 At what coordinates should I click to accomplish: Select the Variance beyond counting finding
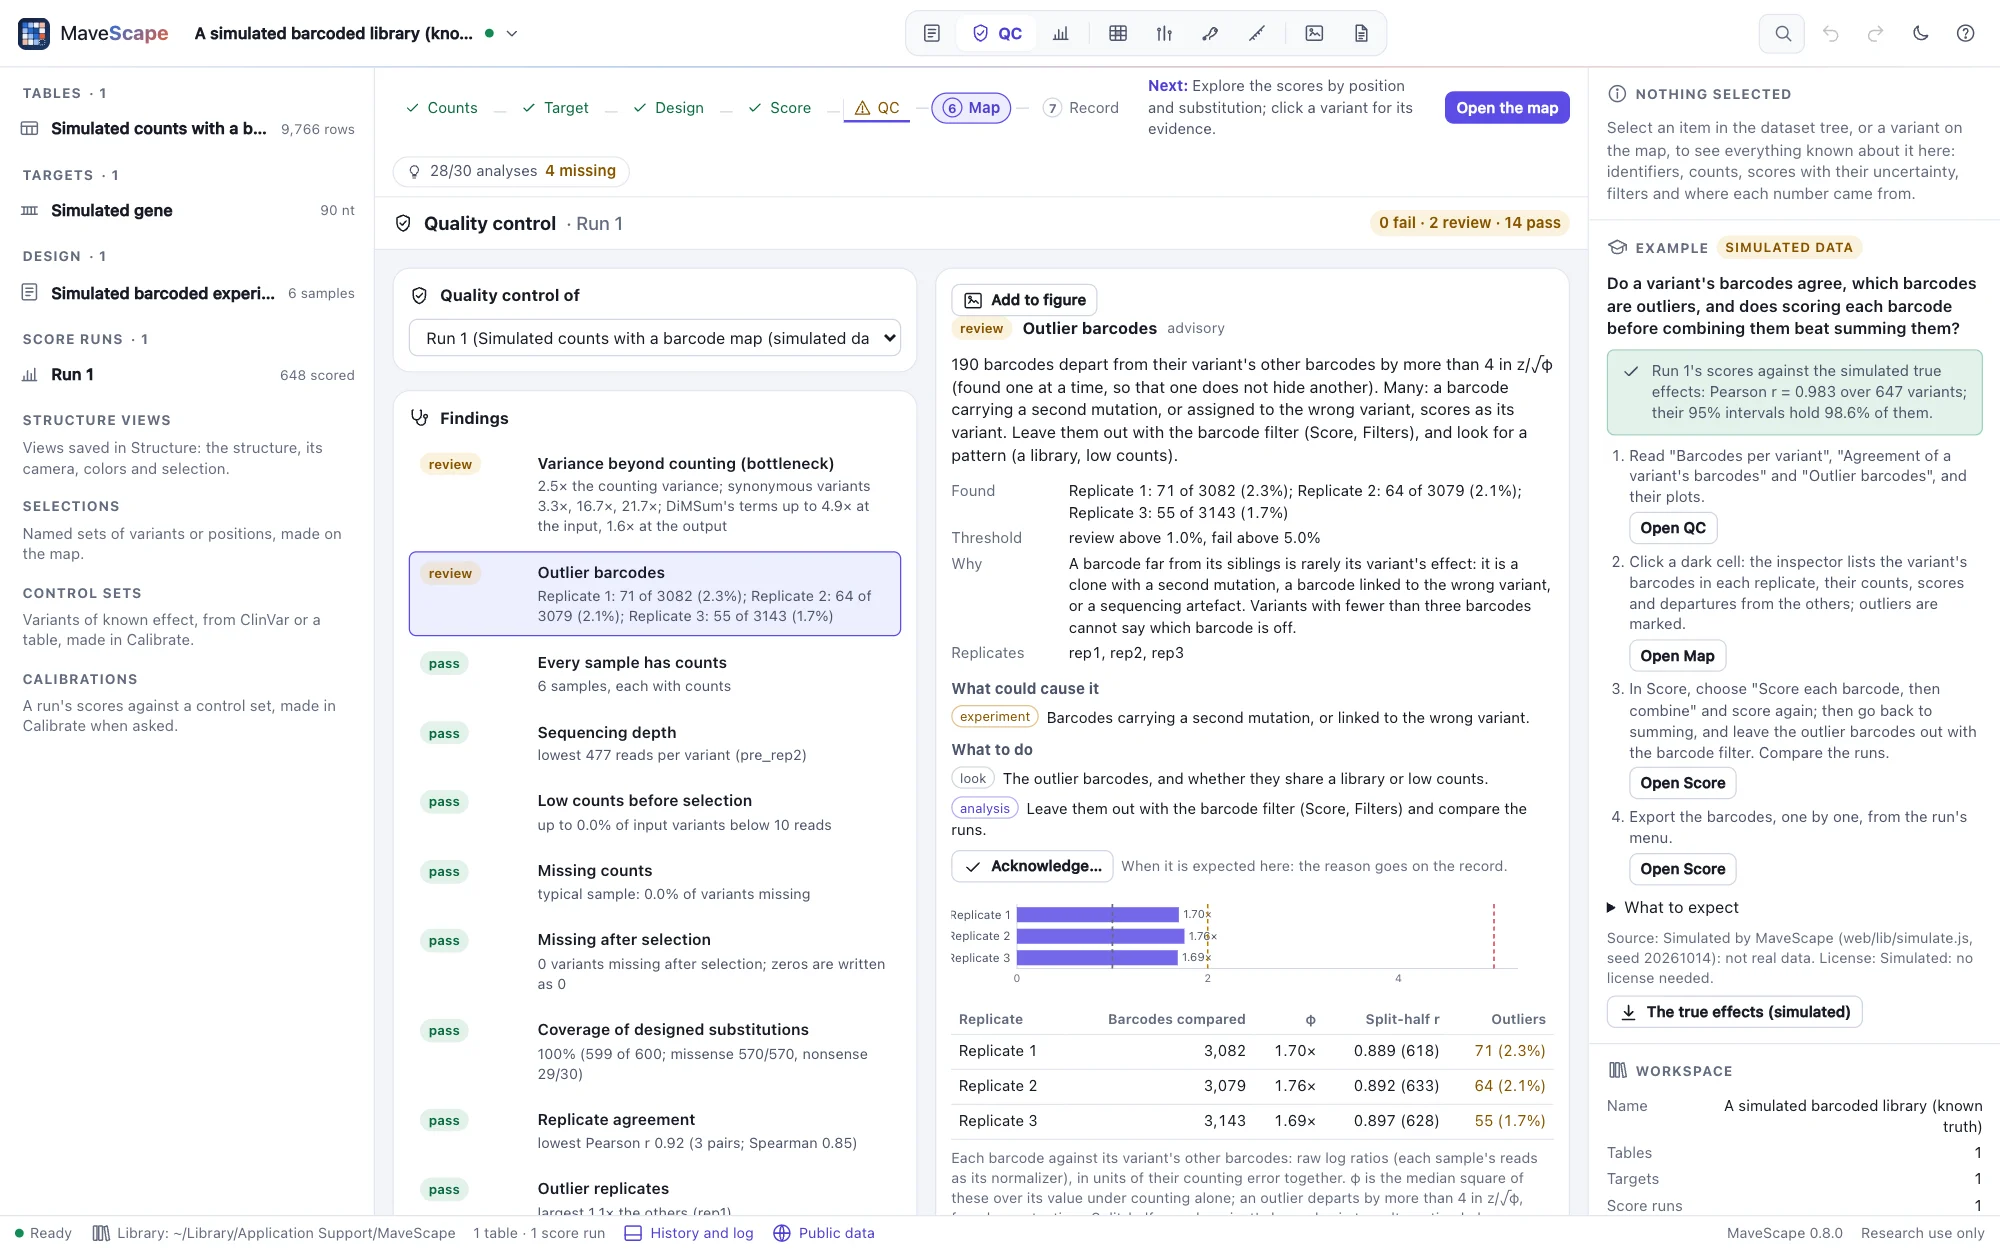point(655,494)
